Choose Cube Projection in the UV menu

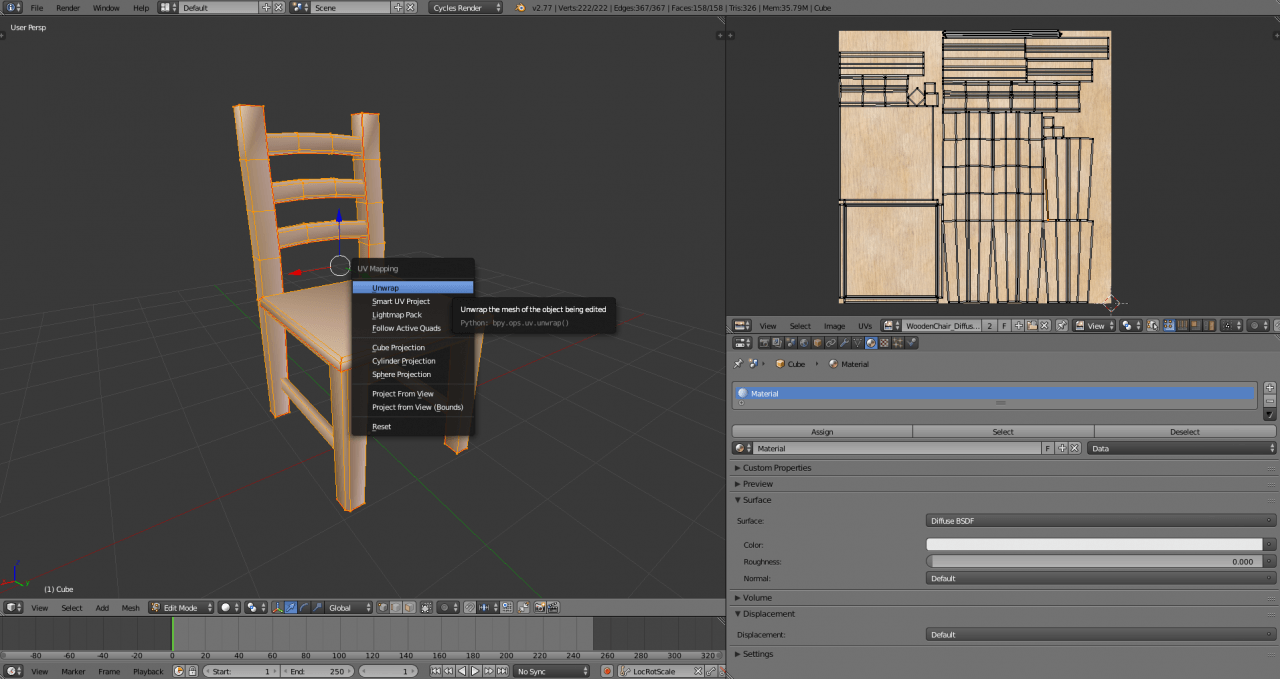point(398,348)
